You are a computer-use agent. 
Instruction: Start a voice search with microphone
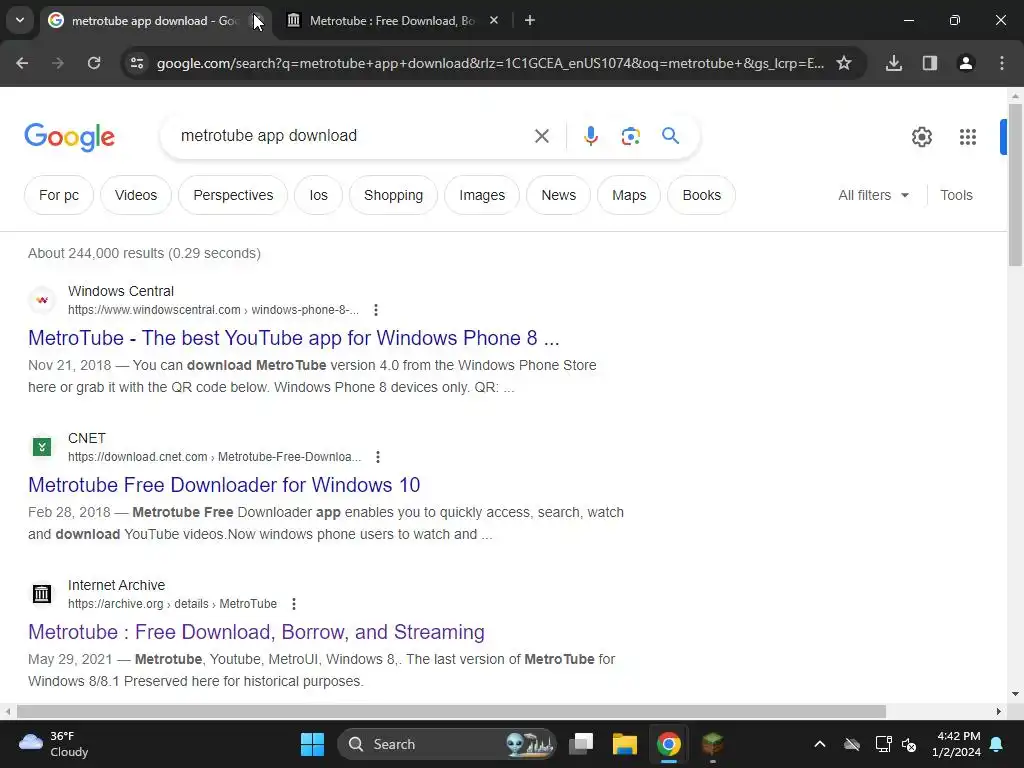click(590, 136)
